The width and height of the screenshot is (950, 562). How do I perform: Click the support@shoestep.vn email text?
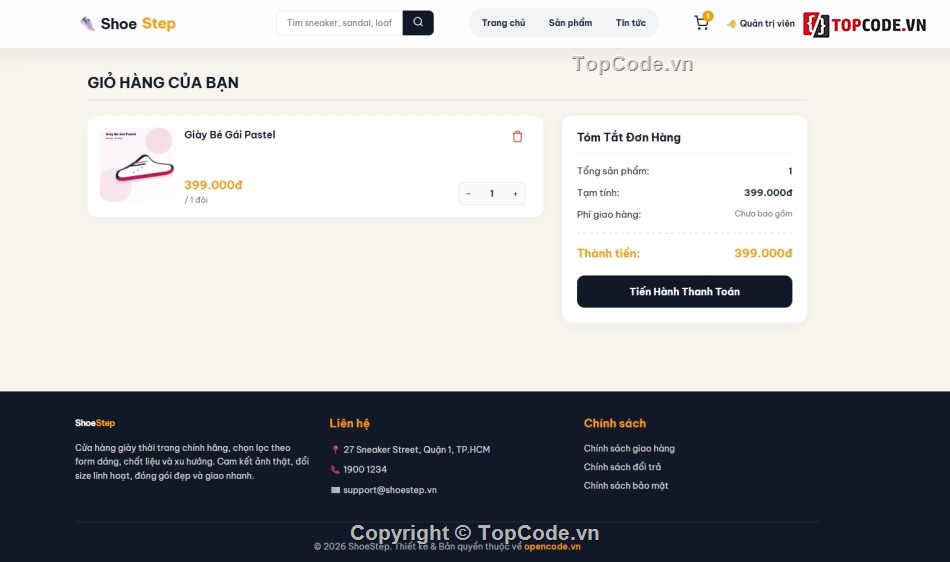(390, 490)
